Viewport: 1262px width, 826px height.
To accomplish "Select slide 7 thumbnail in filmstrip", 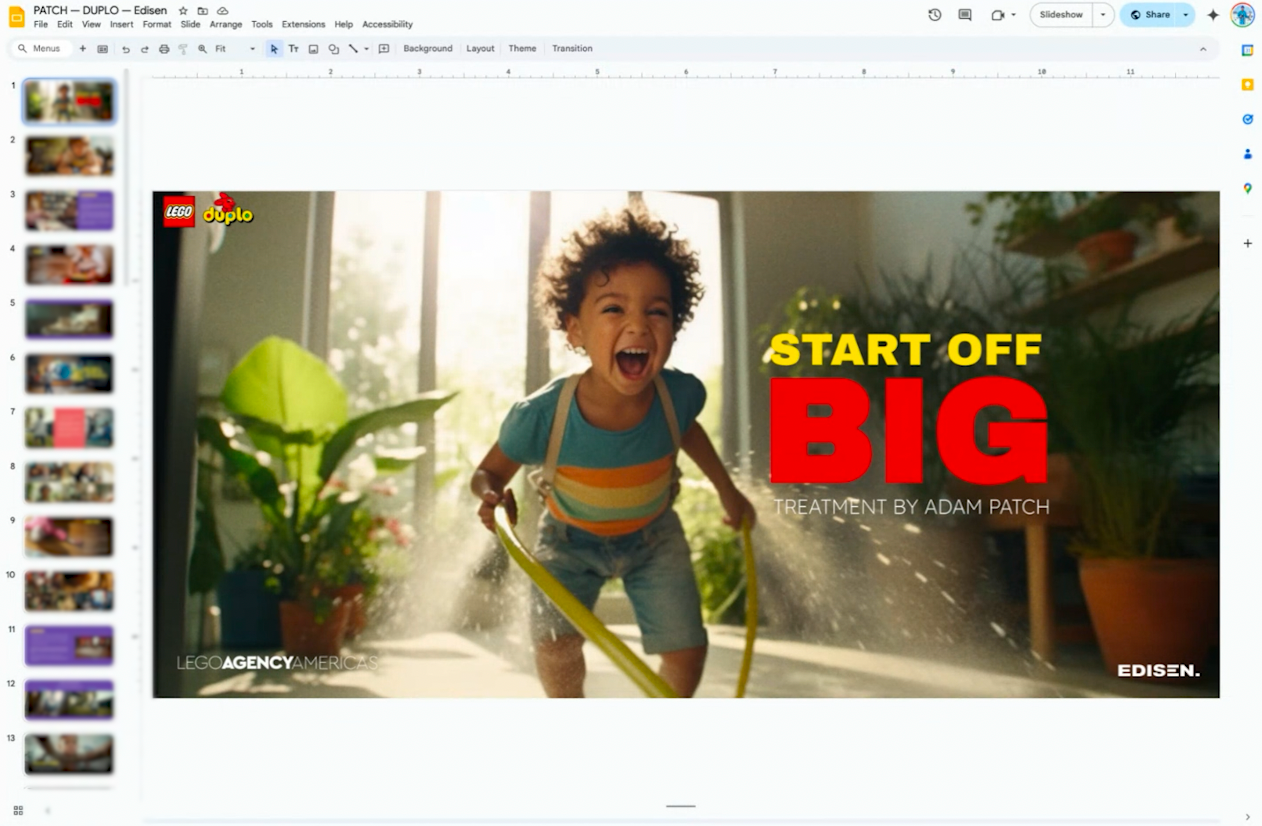I will (x=69, y=427).
